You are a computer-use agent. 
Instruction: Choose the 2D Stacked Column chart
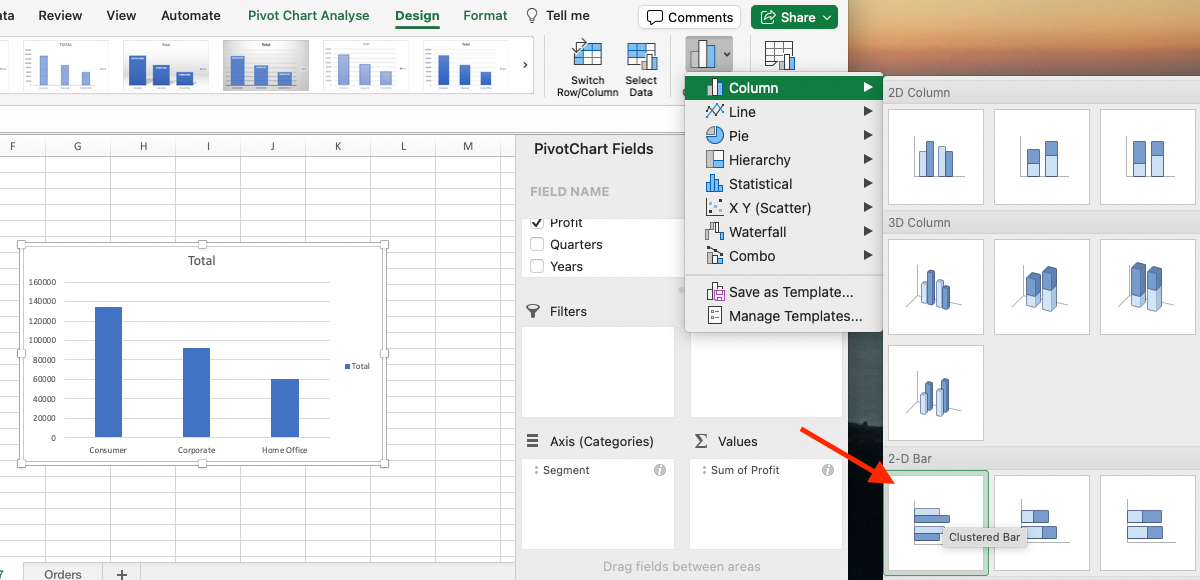point(1042,157)
